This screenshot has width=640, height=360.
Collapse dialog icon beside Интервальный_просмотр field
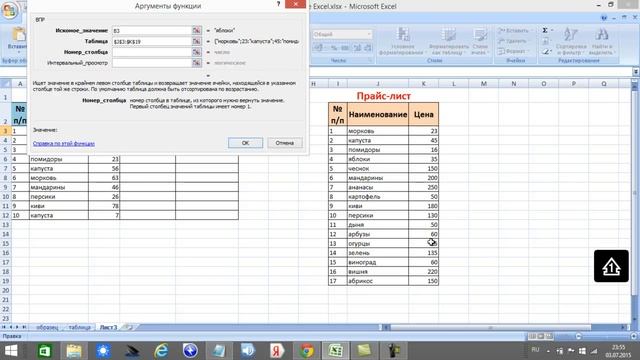point(197,62)
